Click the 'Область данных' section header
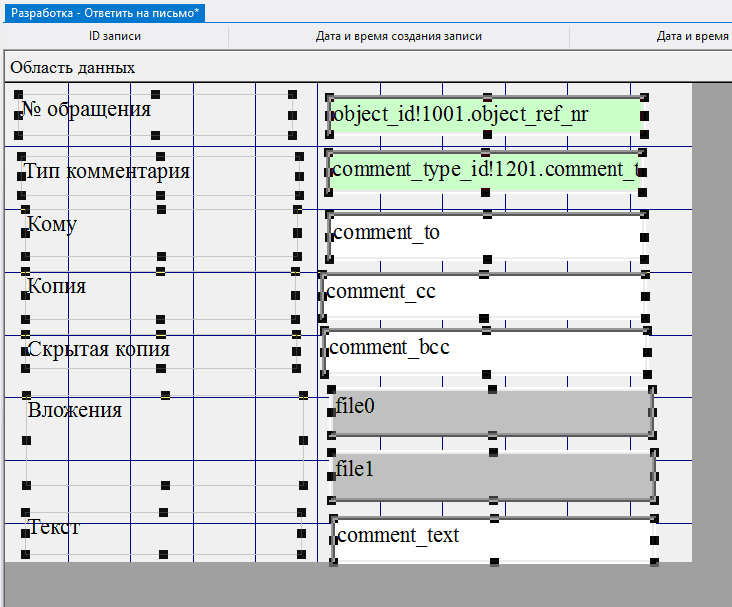This screenshot has width=732, height=607. [x=72, y=67]
